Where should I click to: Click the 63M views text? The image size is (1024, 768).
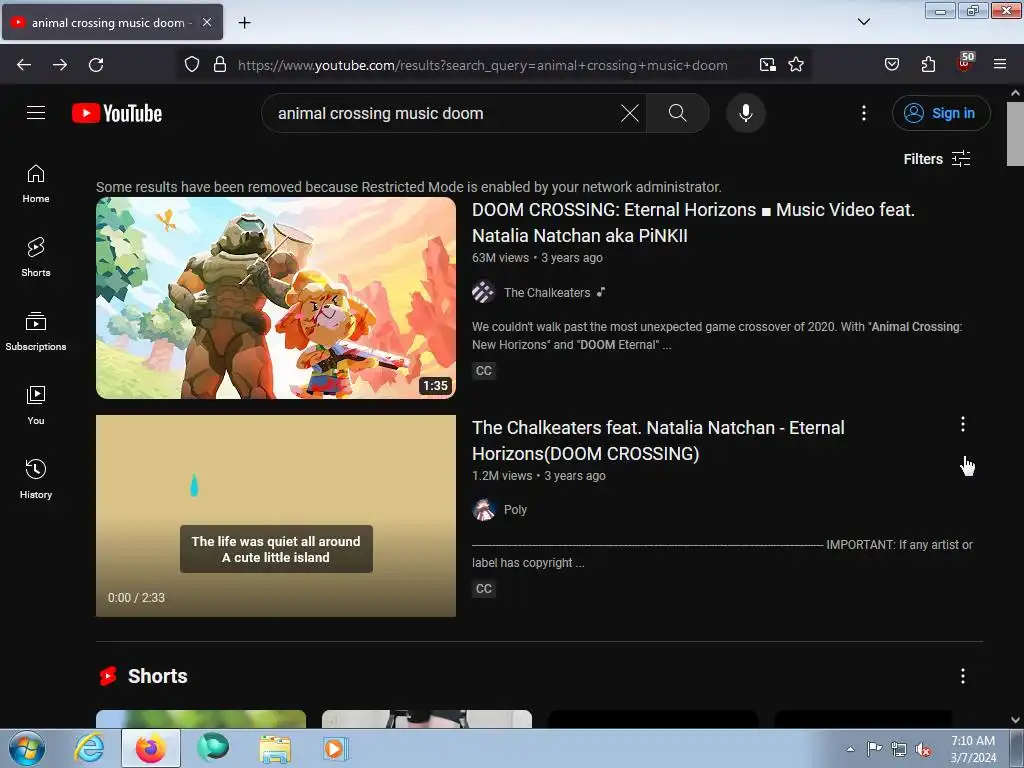click(500, 258)
